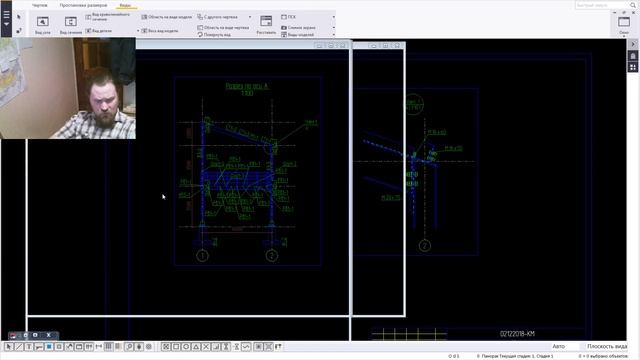Click Область на виде чертежа
The image size is (640, 360).
pyautogui.click(x=223, y=27)
